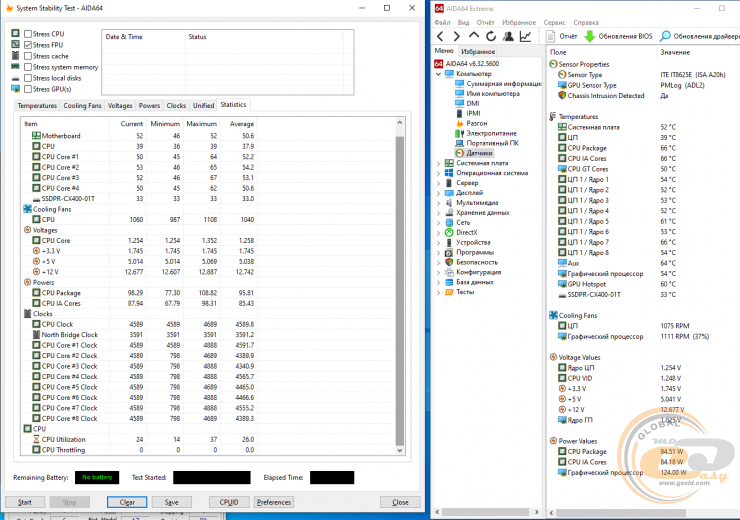Screen dimensions: 740x520
Task: Click the graph chart icon in AIDA64 toolbar
Action: tap(525, 36)
